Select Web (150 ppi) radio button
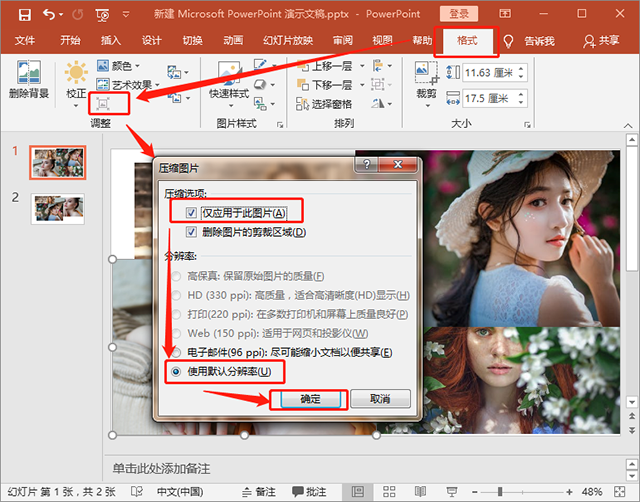This screenshot has width=640, height=502. [x=176, y=333]
